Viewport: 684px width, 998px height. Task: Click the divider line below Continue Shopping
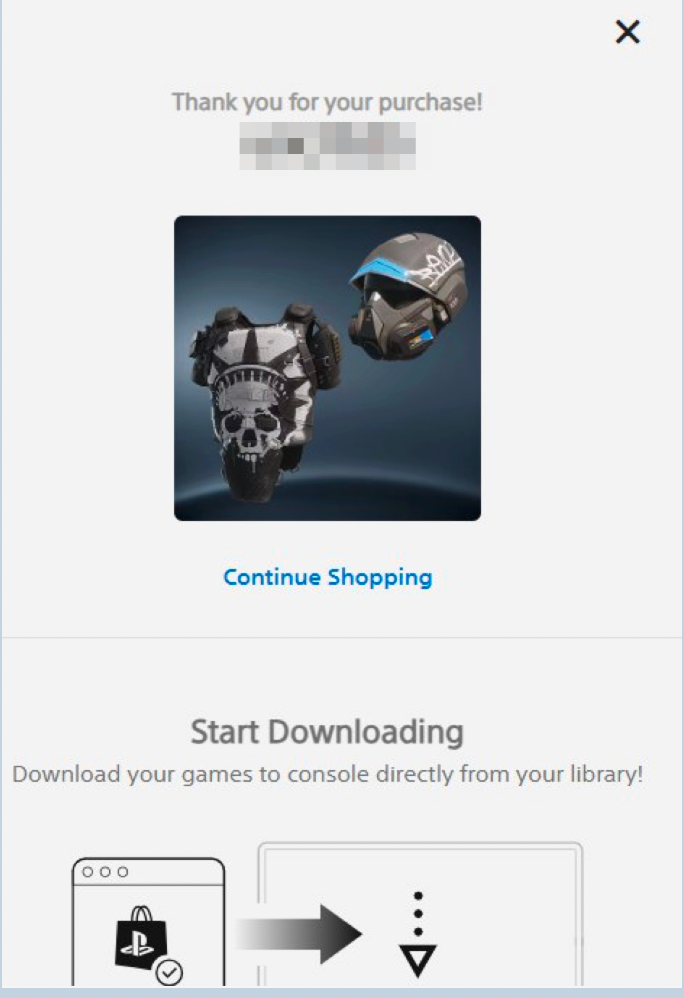coord(342,637)
